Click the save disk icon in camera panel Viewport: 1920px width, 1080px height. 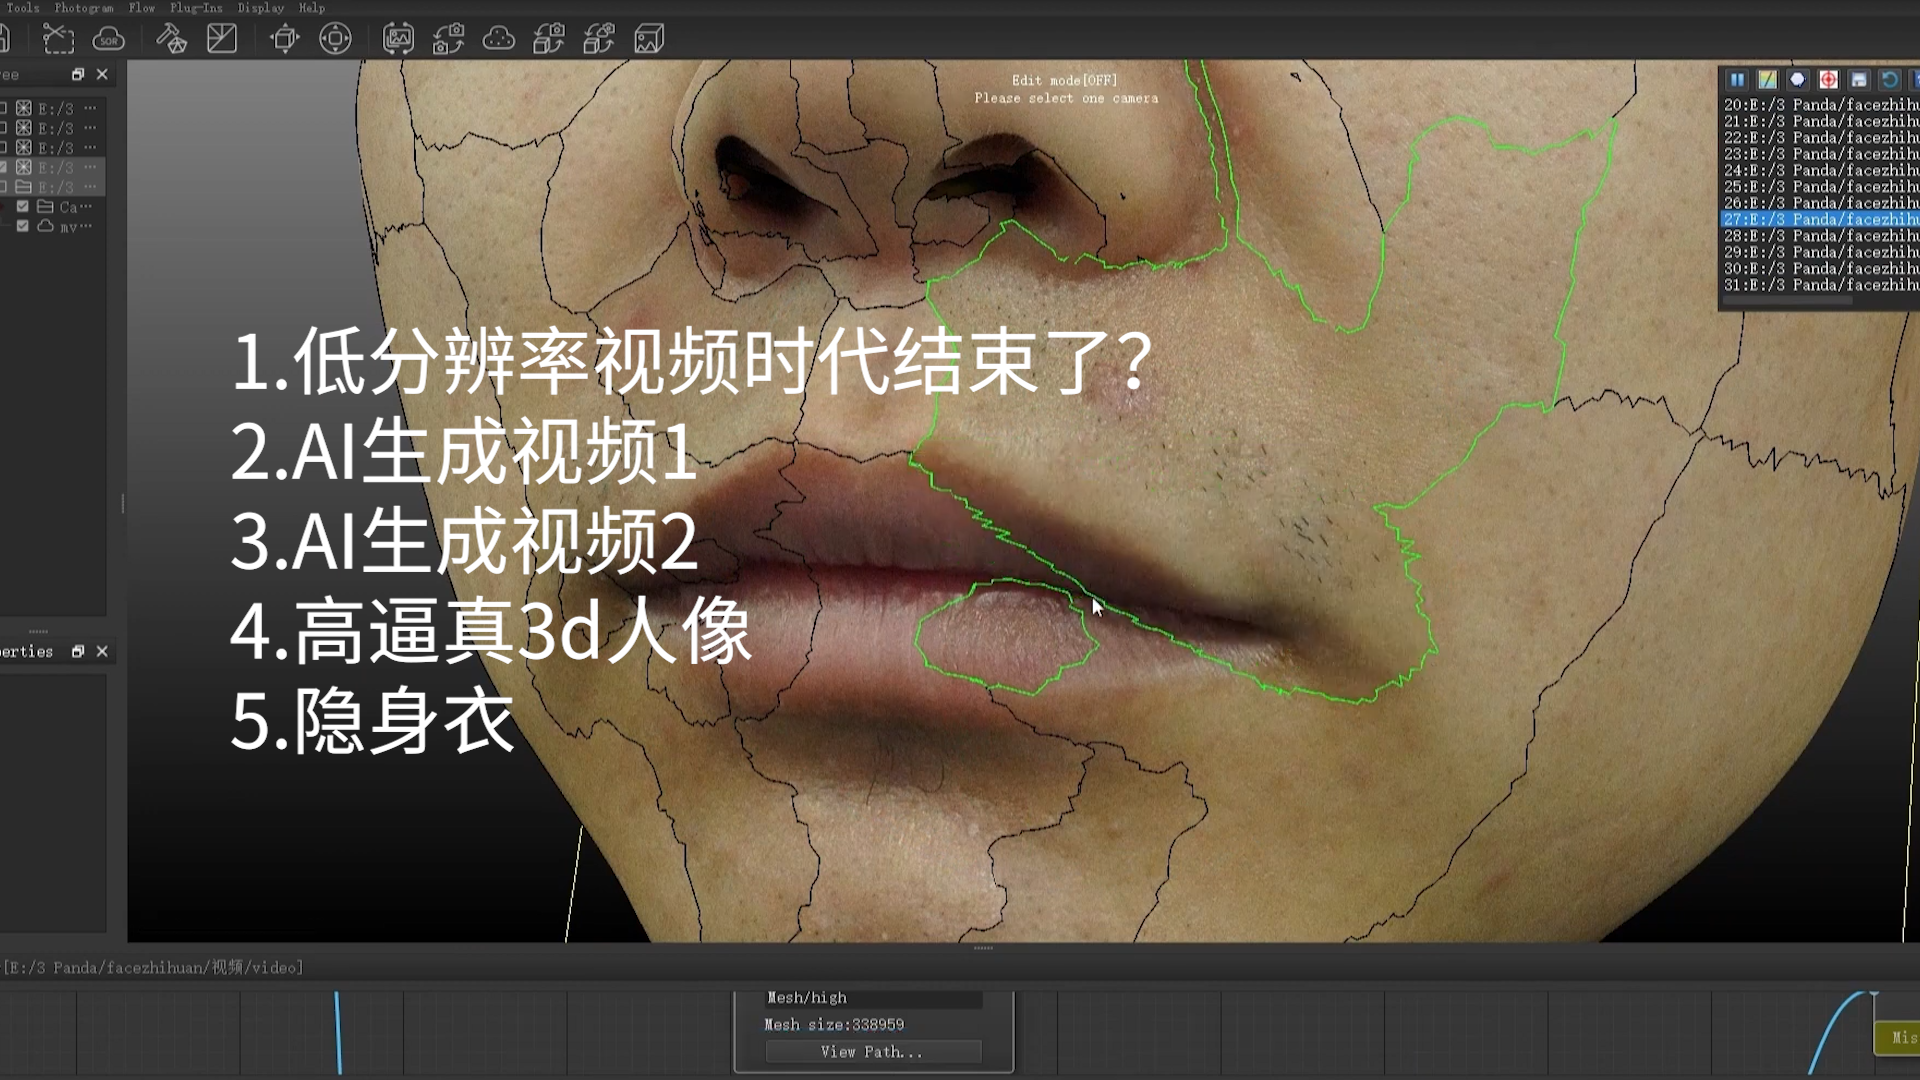pyautogui.click(x=1858, y=80)
